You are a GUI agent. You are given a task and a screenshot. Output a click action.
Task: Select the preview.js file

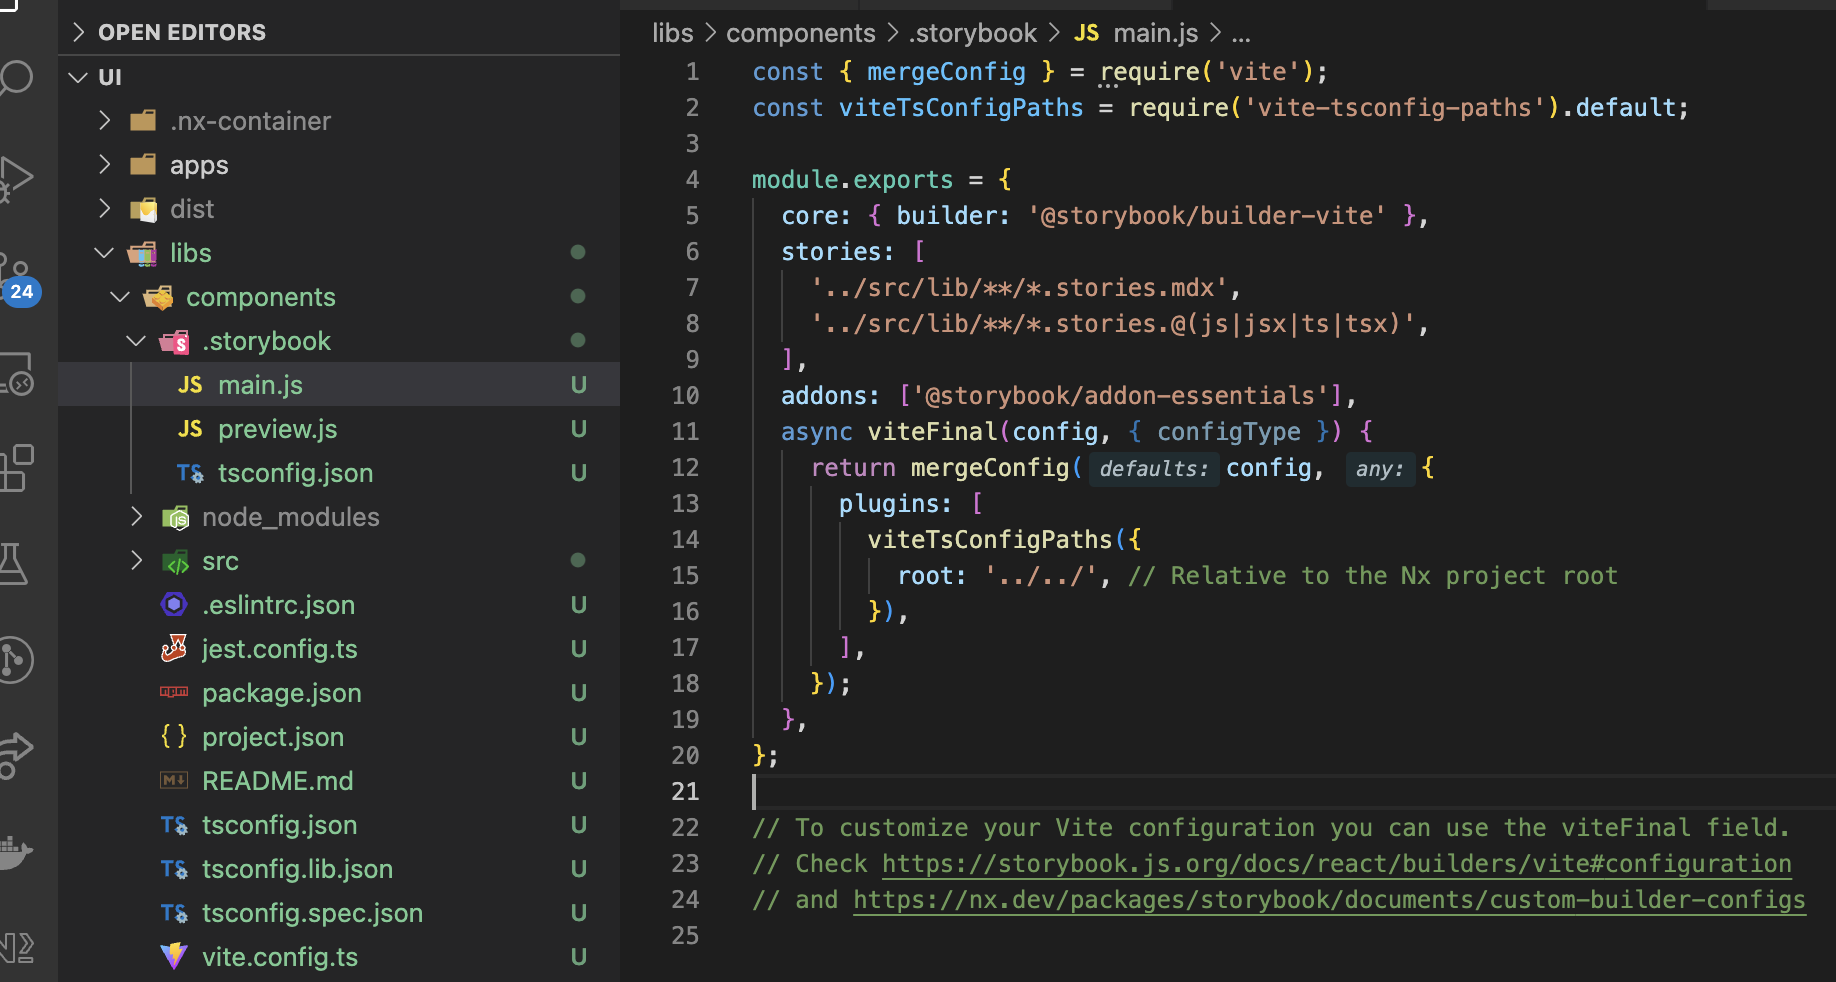tap(277, 428)
